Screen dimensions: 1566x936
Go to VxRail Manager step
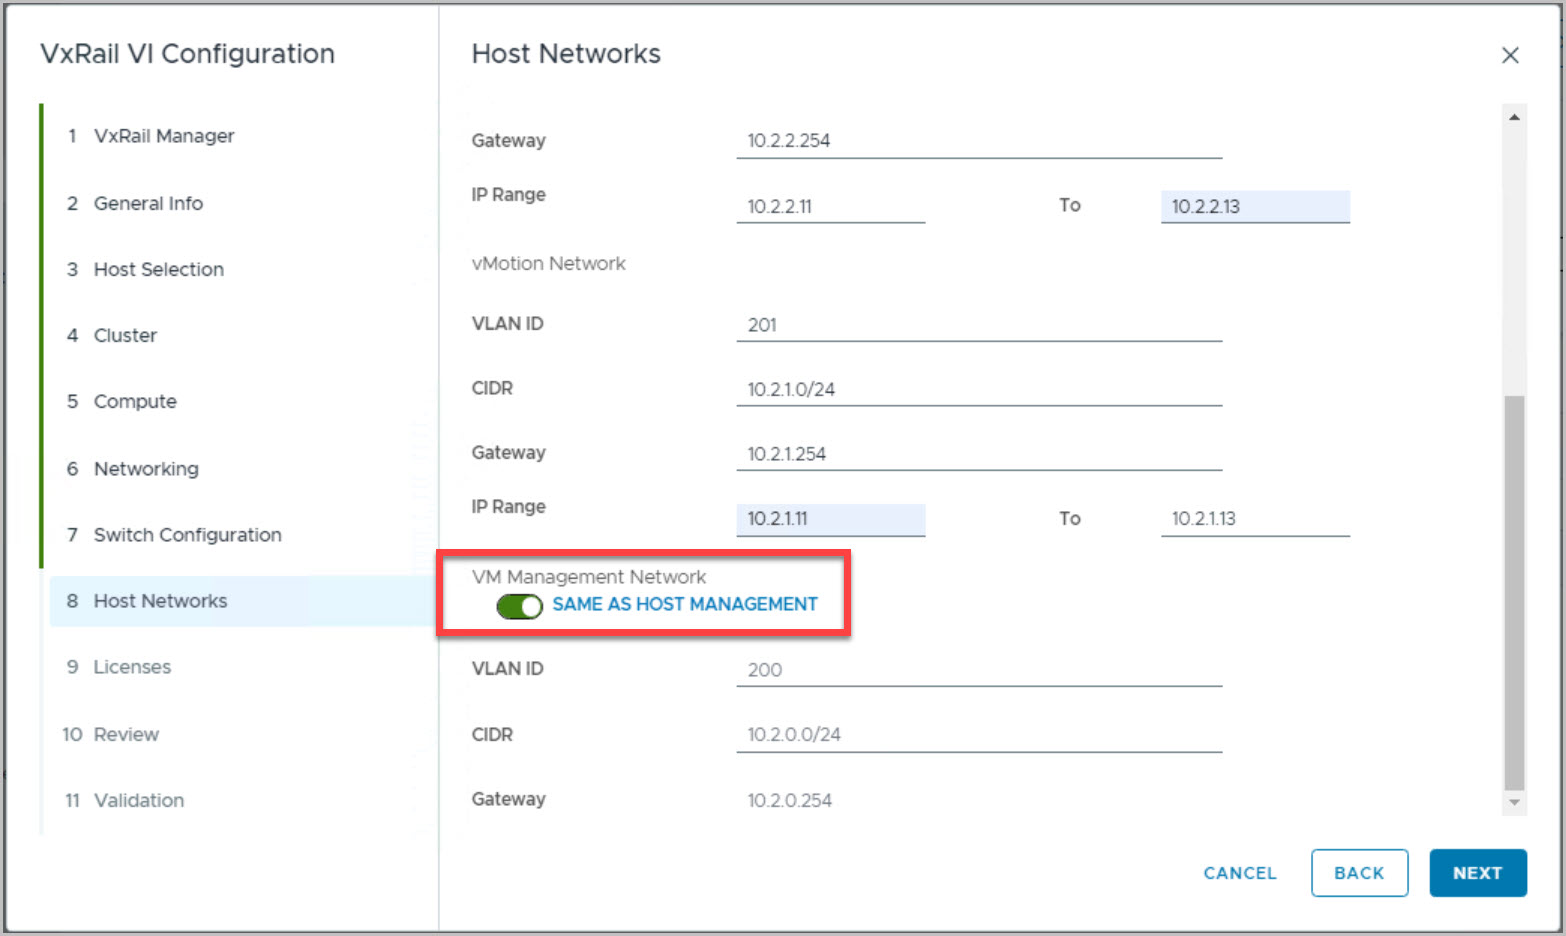pos(163,136)
